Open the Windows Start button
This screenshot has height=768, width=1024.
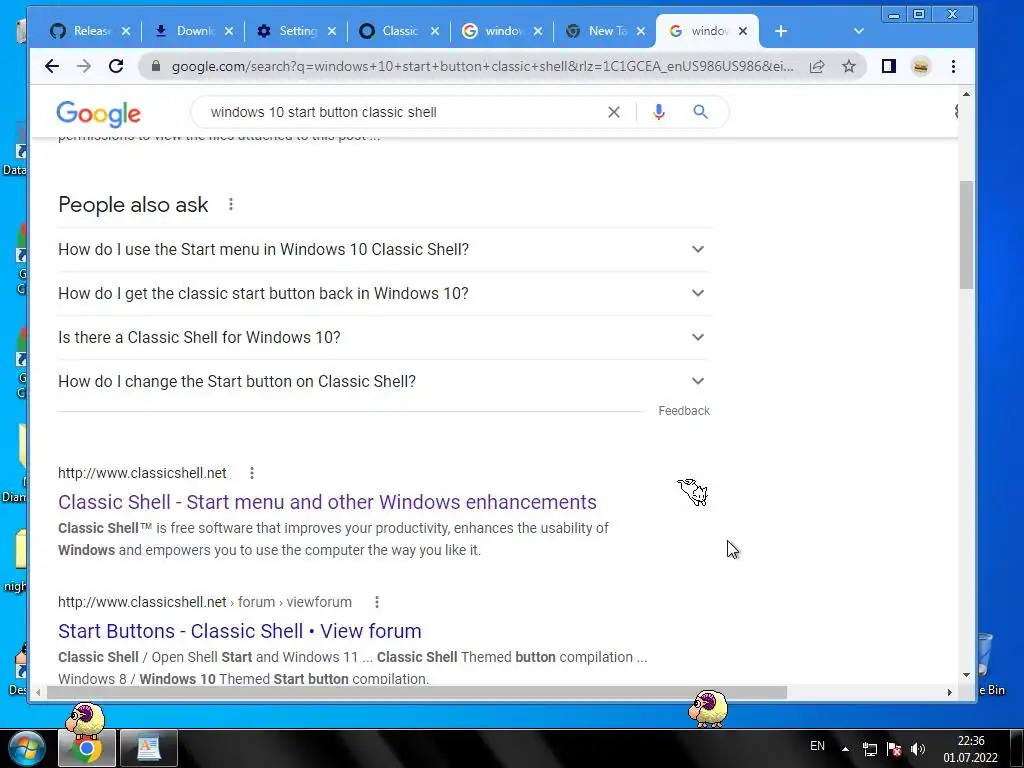coord(27,748)
